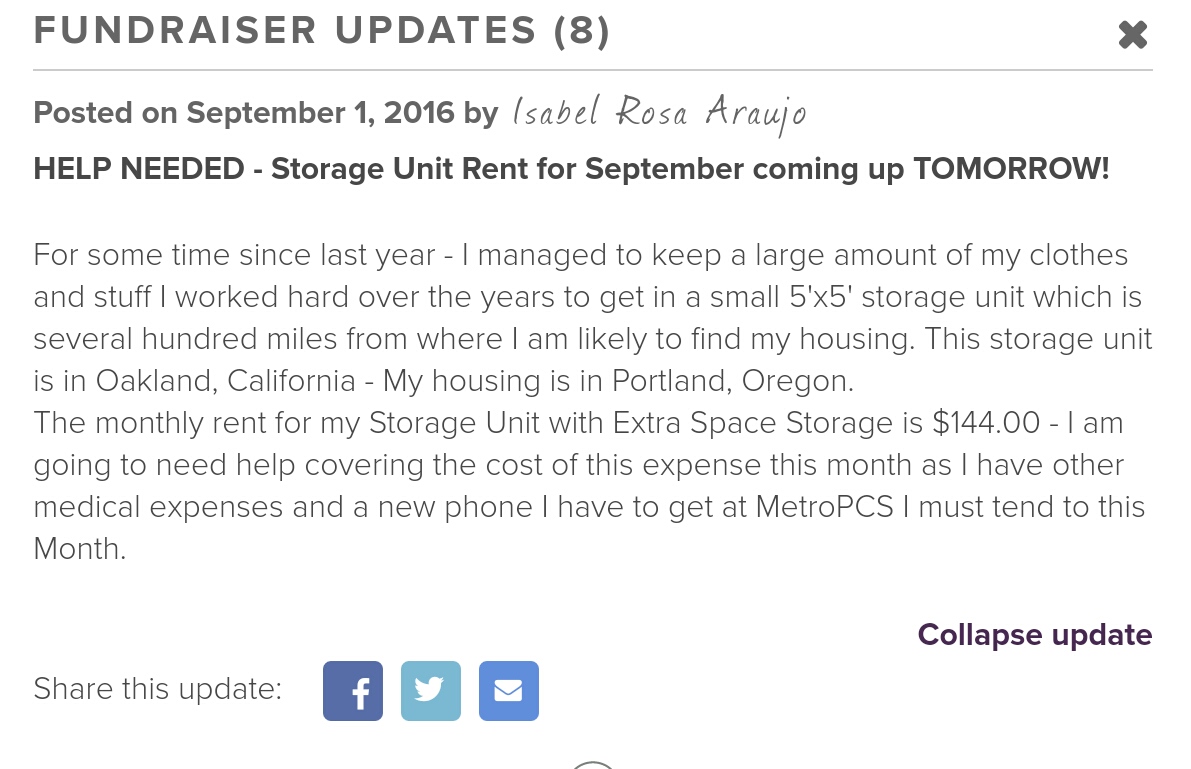Click 'Portland, Oregon' in the paragraph
This screenshot has width=1191, height=769.
pyautogui.click(x=733, y=381)
